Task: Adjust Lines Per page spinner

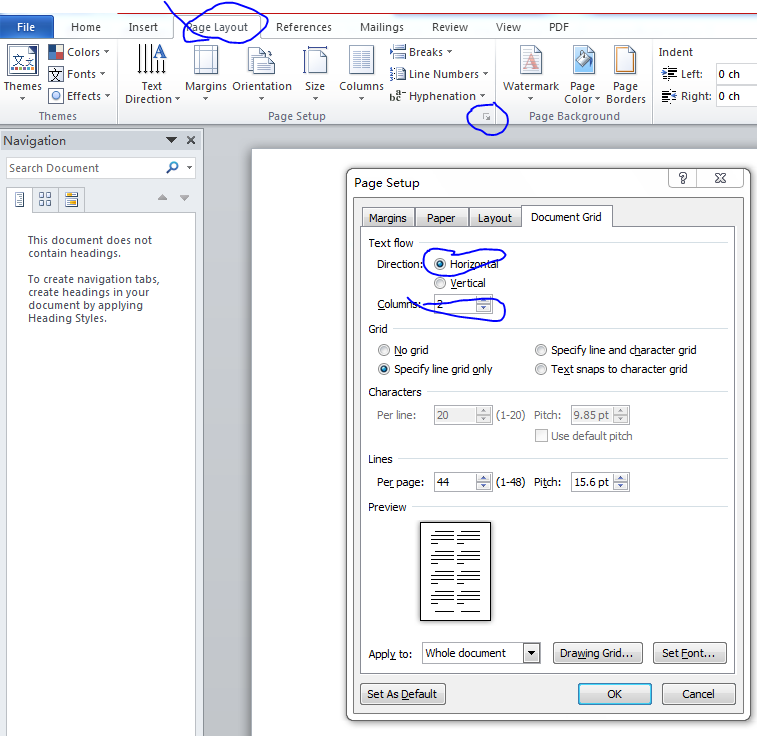Action: pyautogui.click(x=483, y=482)
